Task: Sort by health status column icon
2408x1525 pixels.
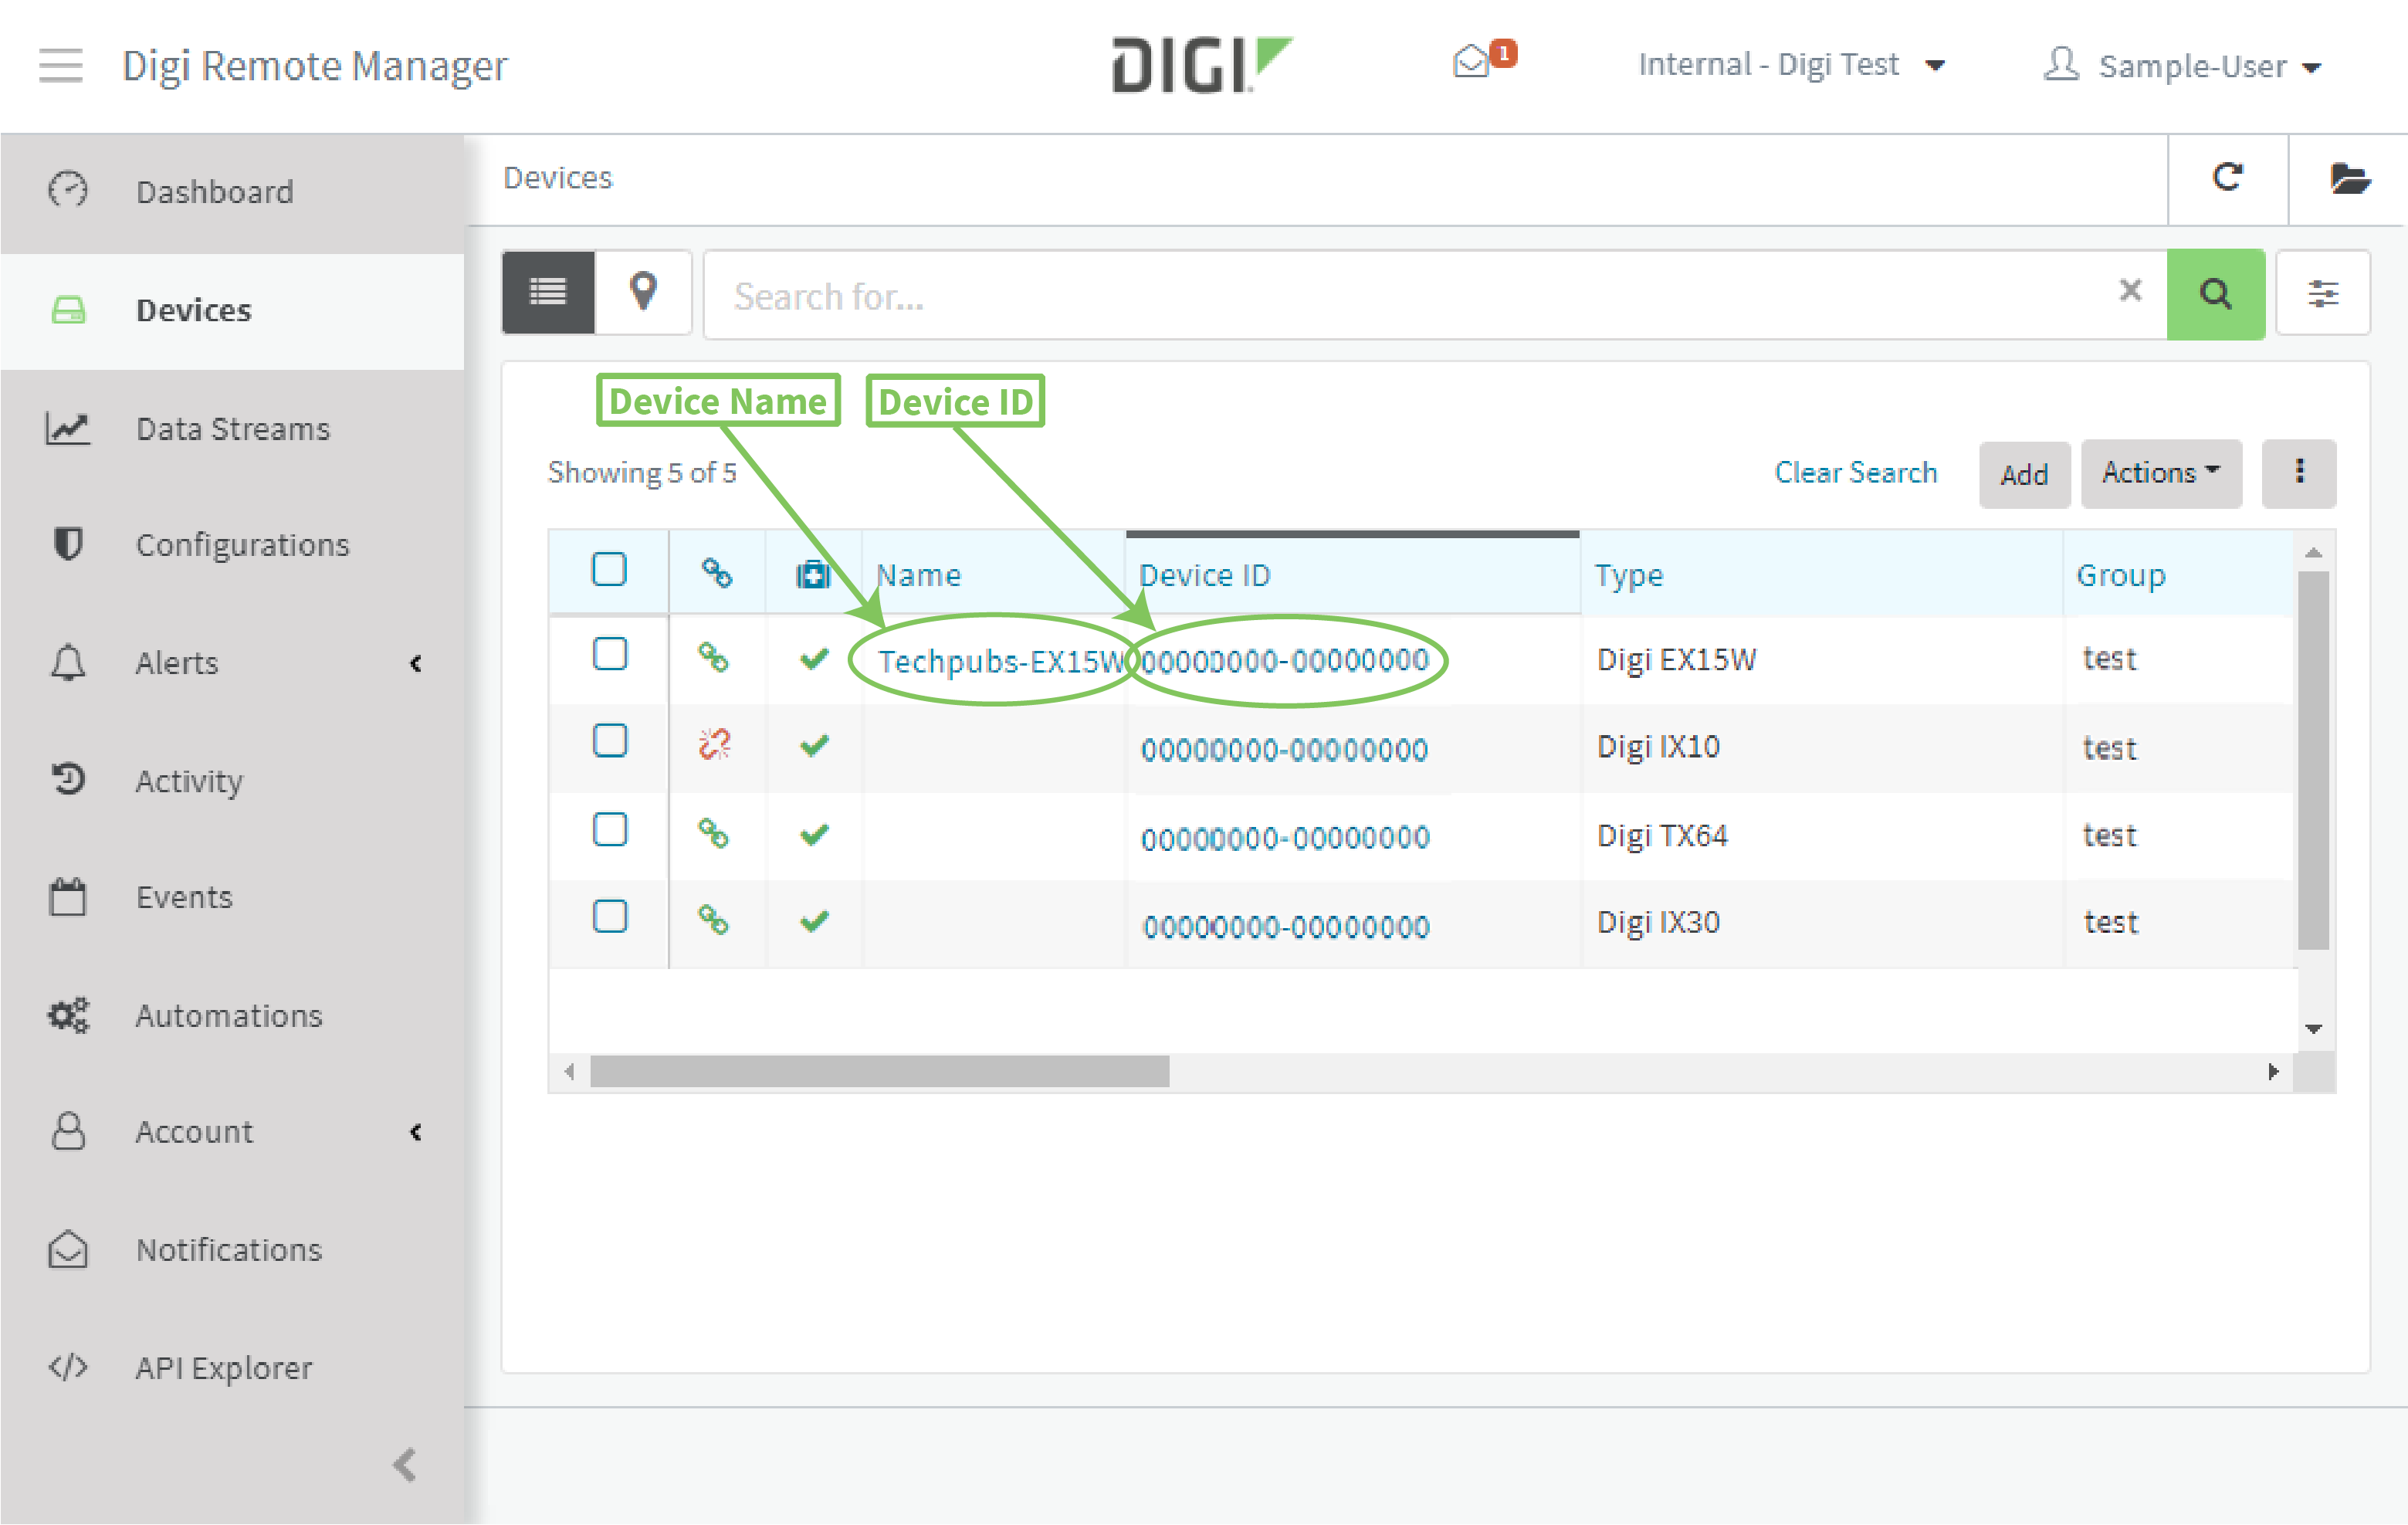Action: tap(813, 575)
